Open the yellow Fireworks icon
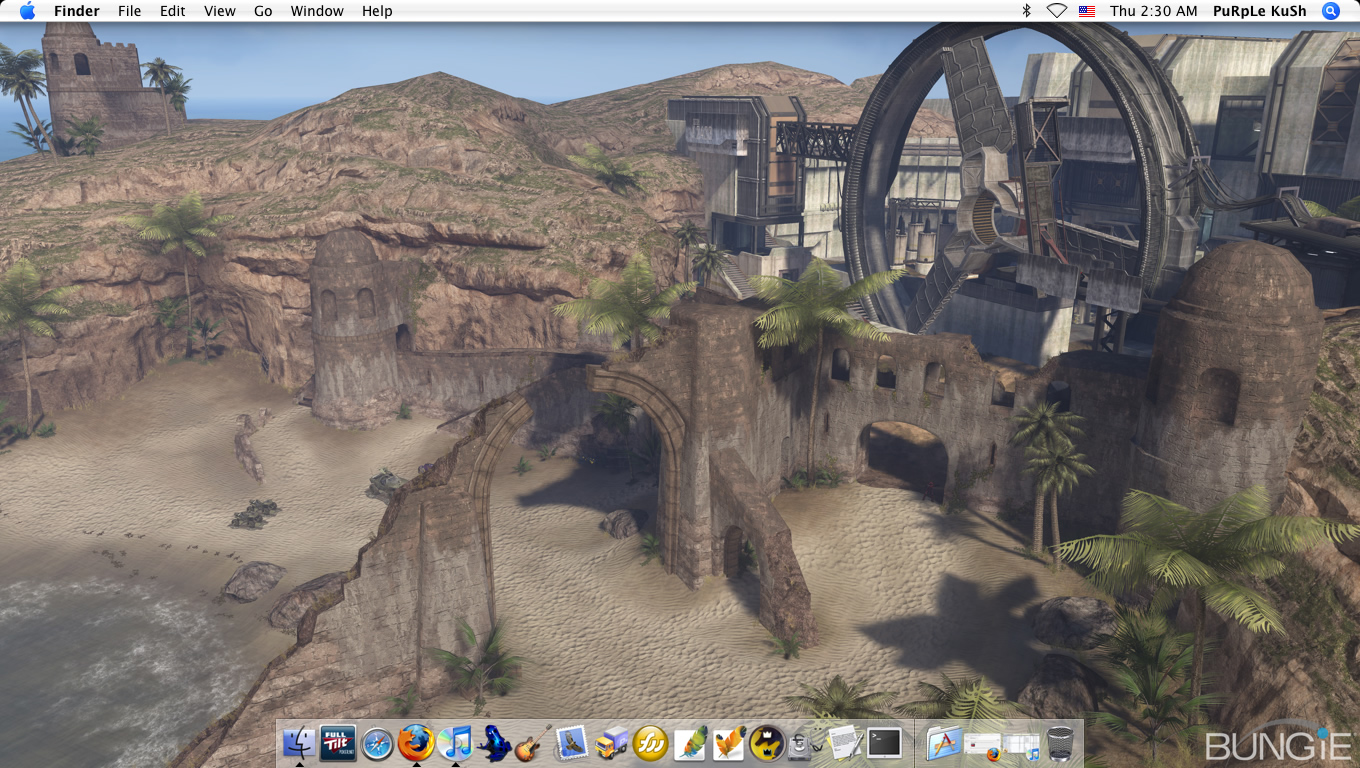This screenshot has height=768, width=1360. click(x=650, y=743)
